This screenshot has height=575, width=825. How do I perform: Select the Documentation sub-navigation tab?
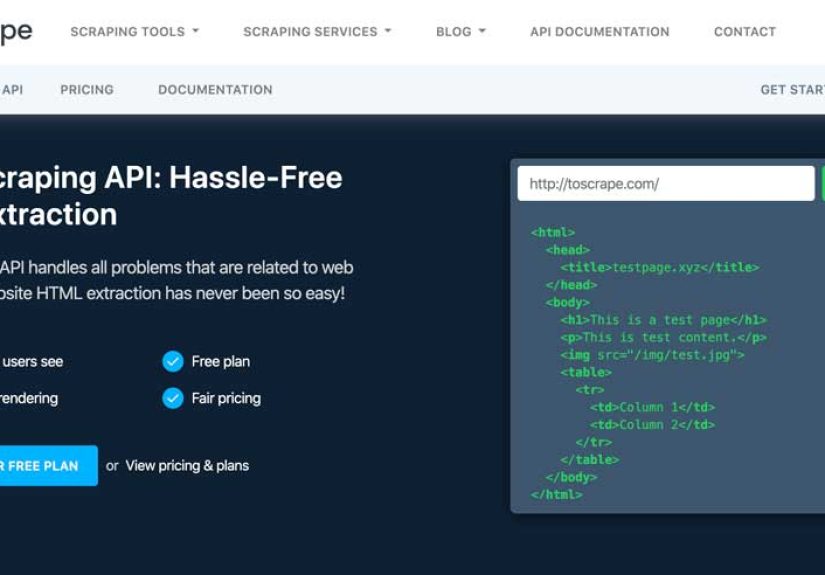pyautogui.click(x=215, y=89)
